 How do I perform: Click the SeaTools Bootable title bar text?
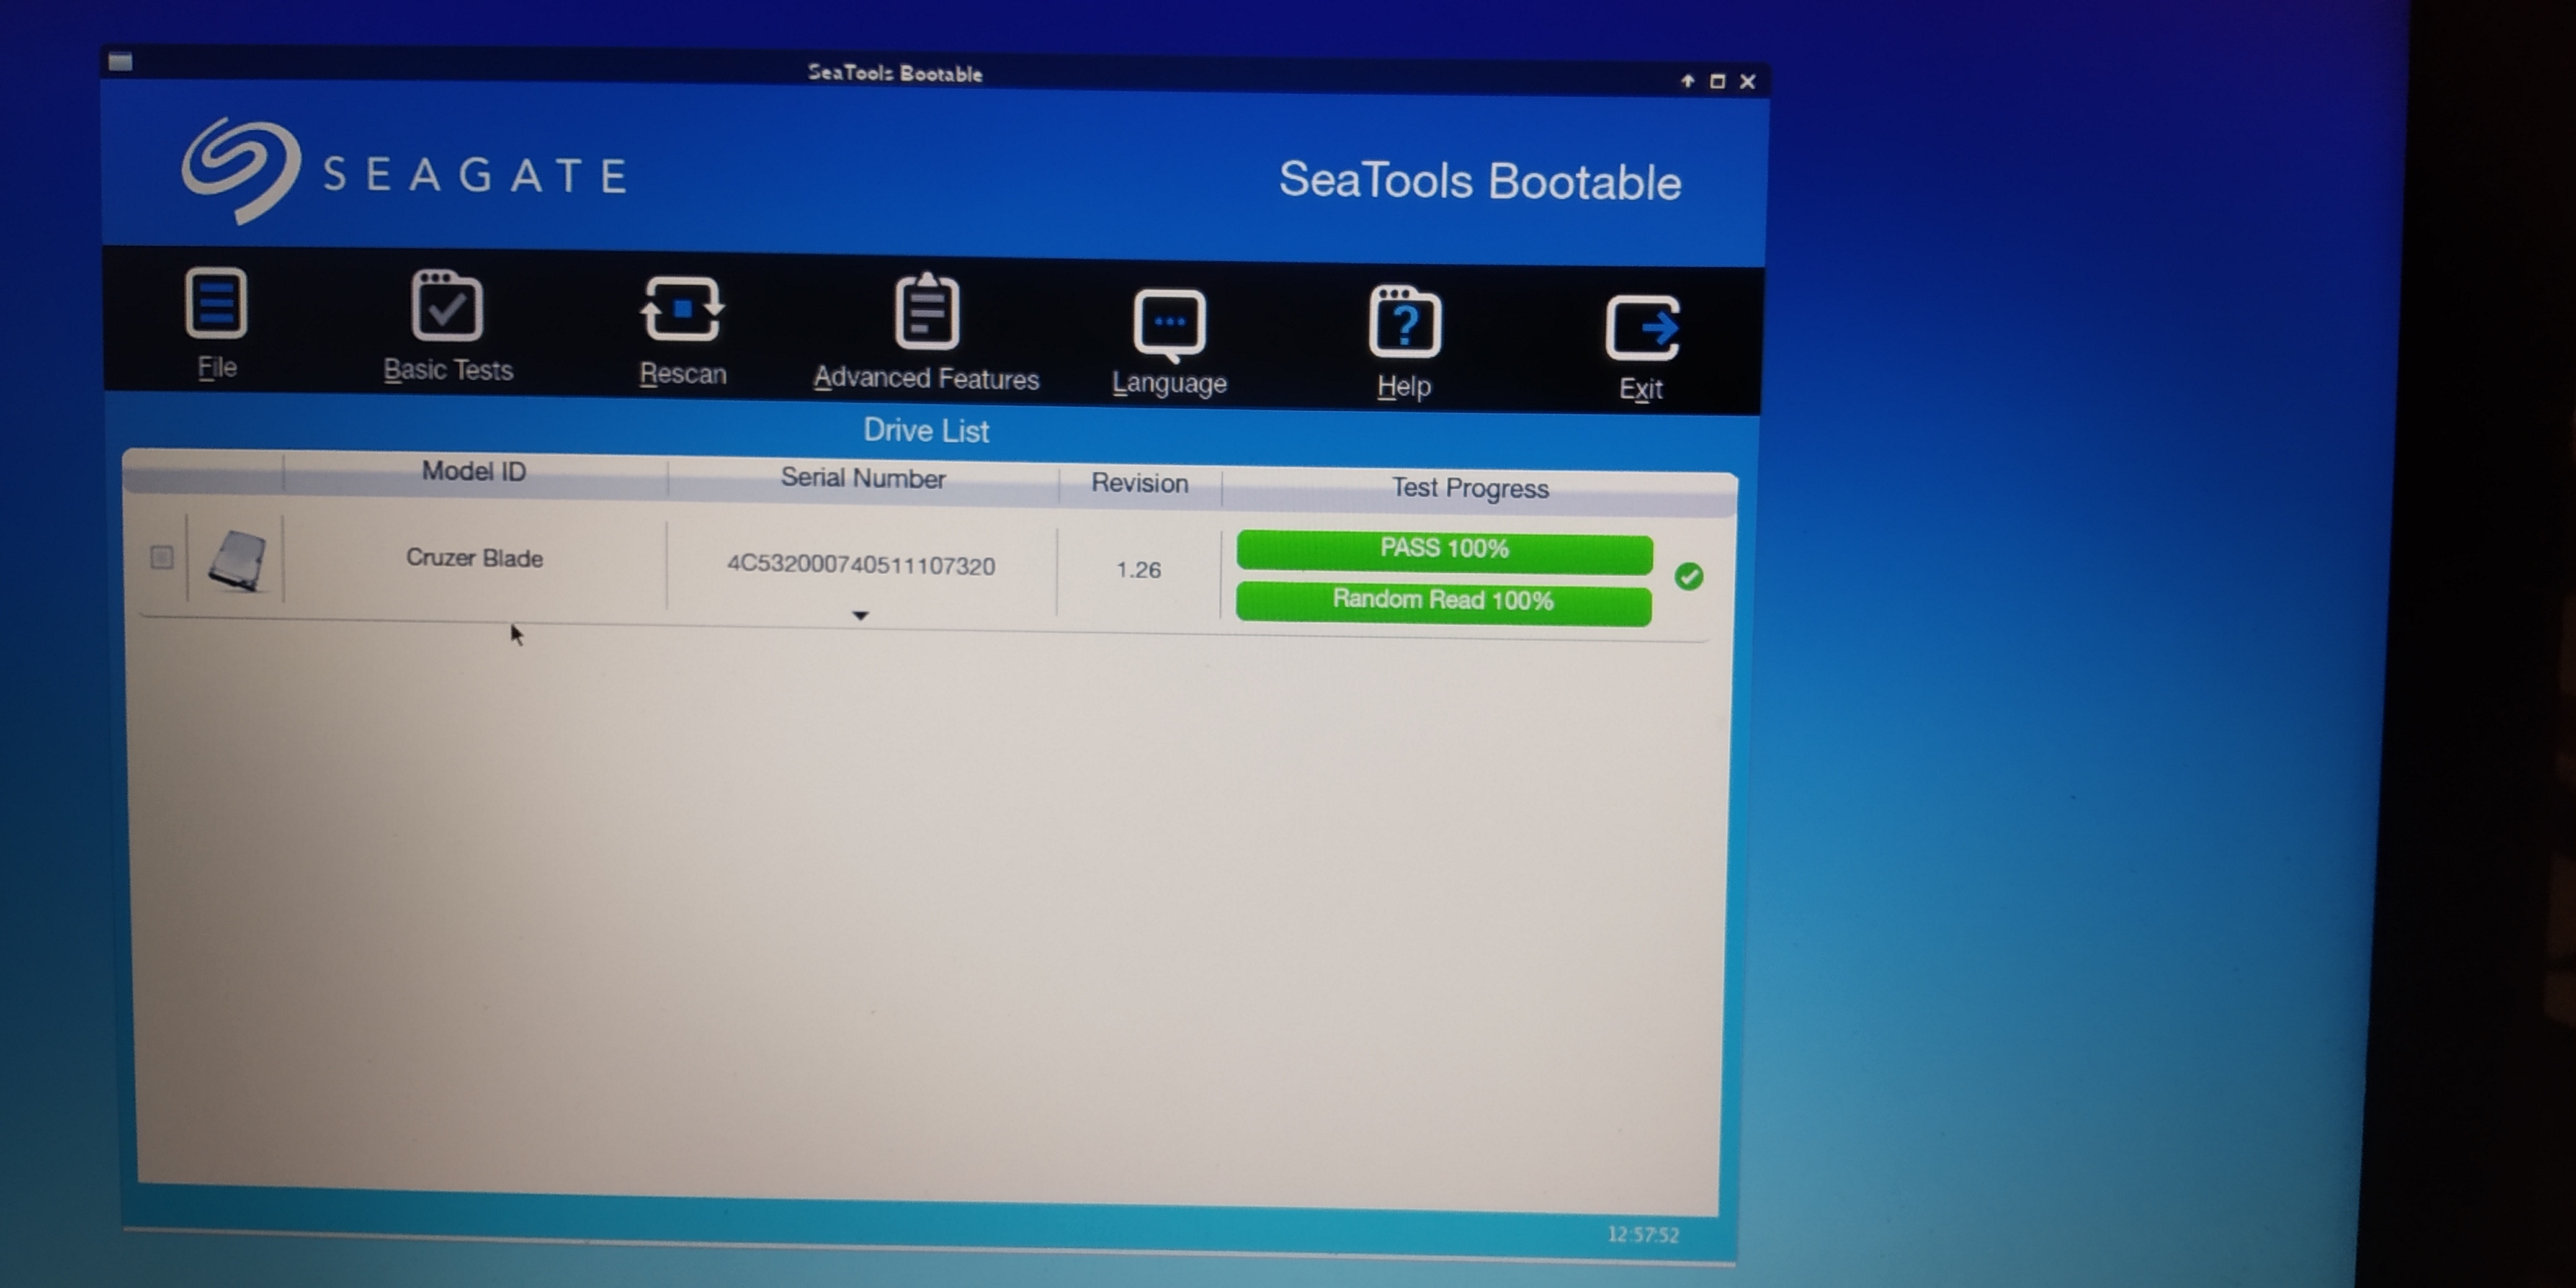[895, 74]
